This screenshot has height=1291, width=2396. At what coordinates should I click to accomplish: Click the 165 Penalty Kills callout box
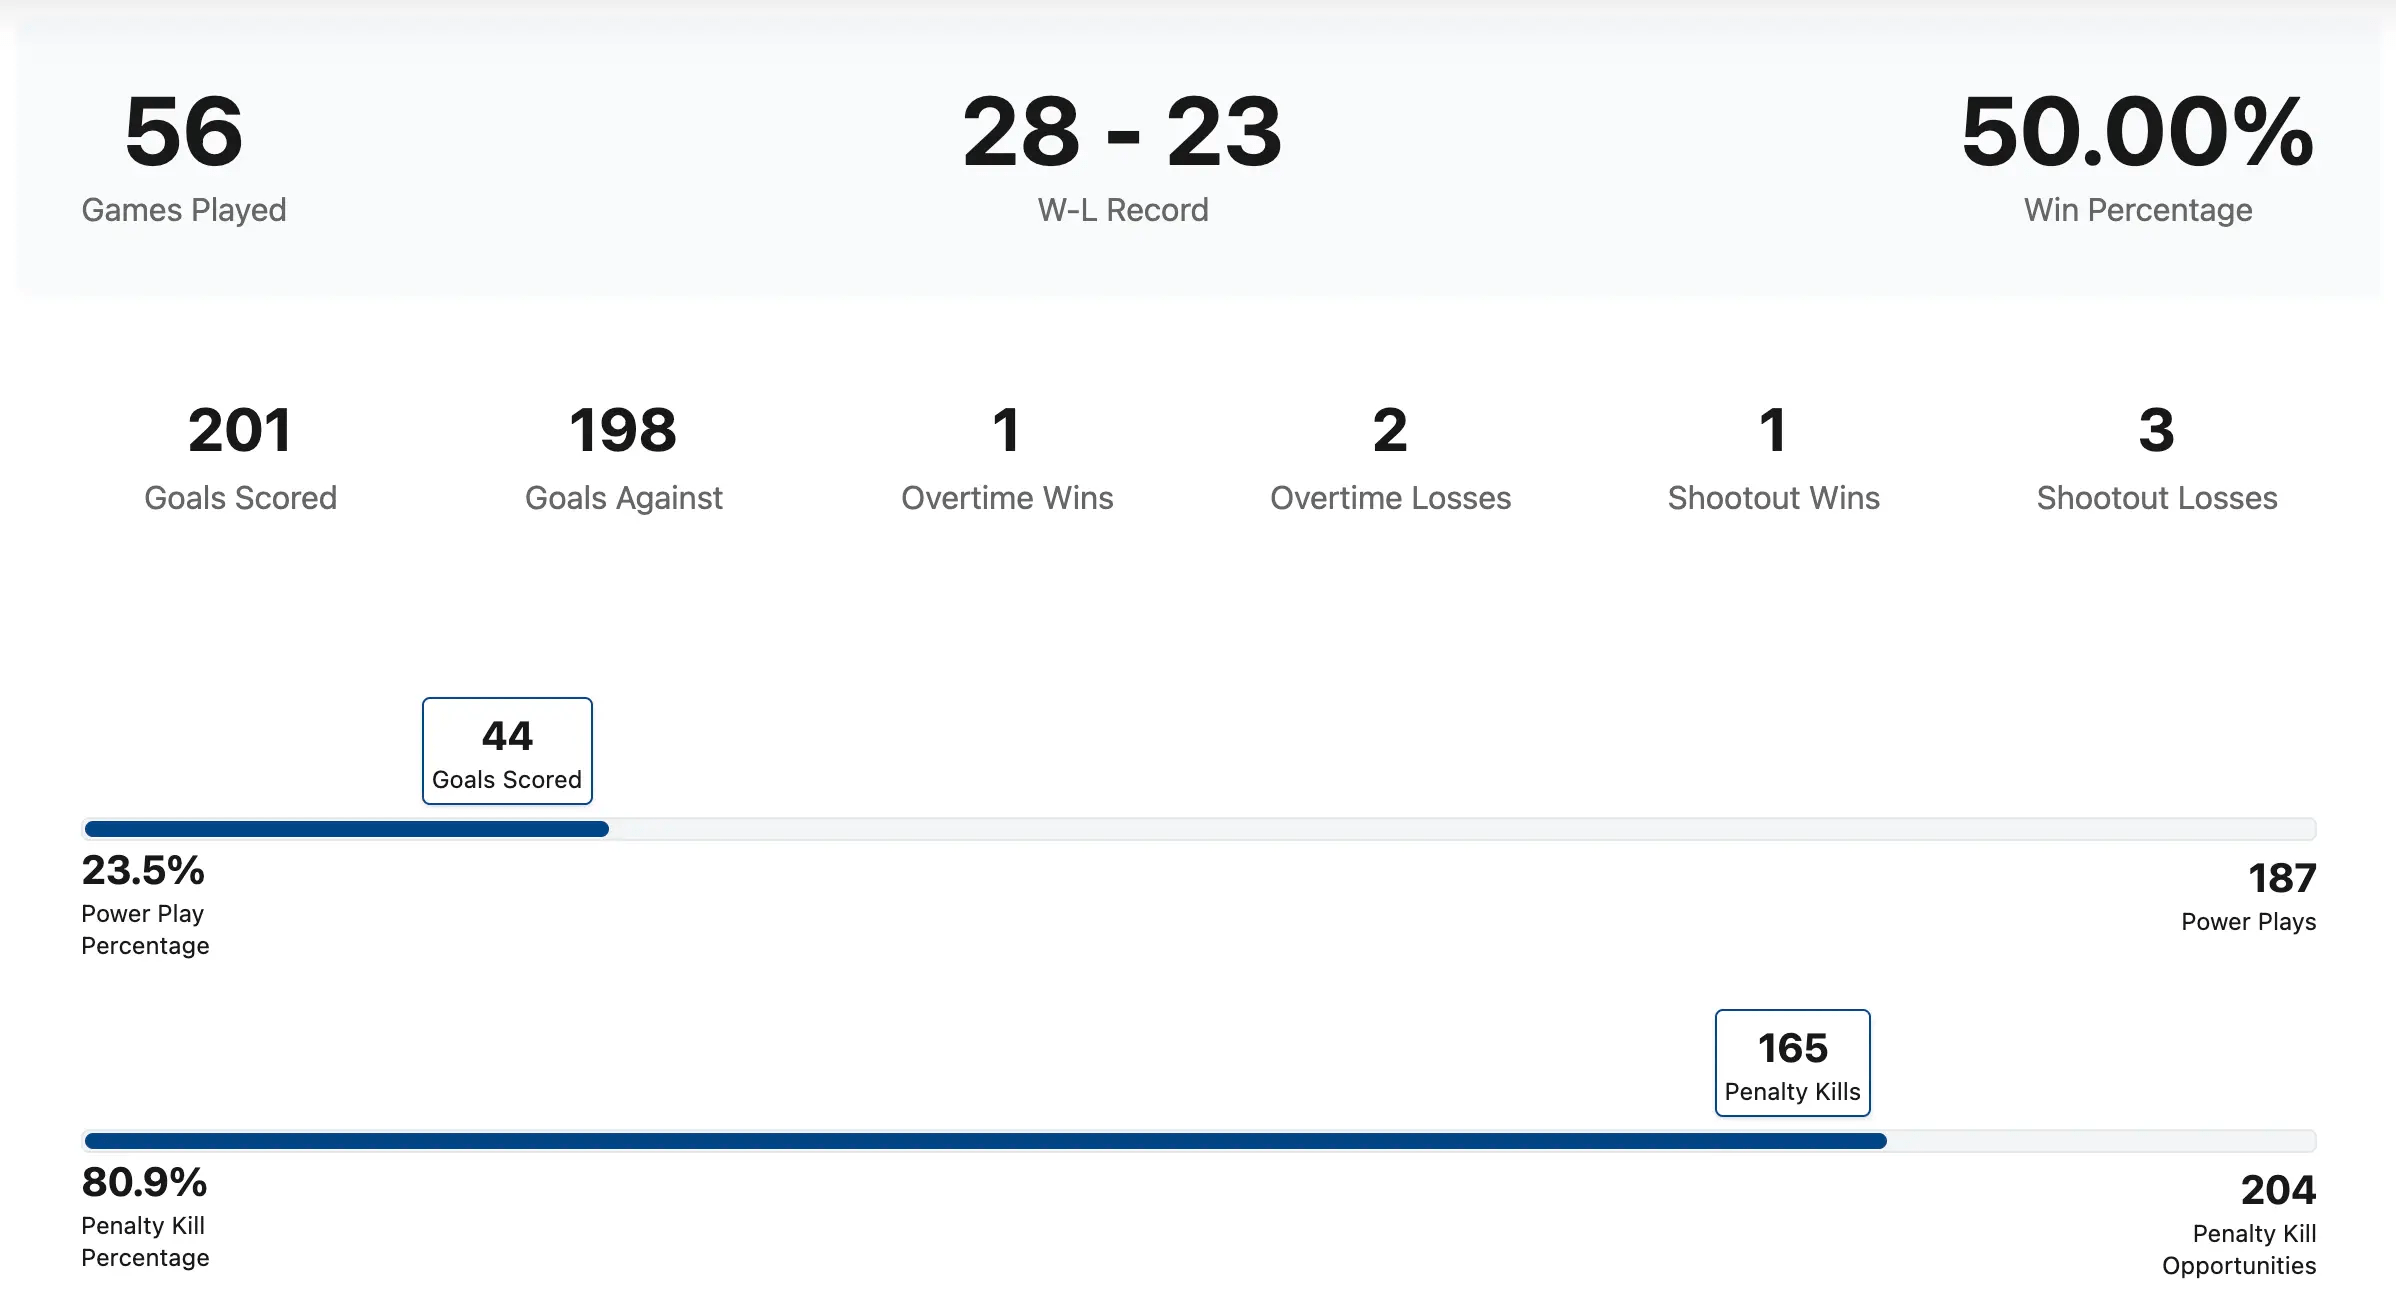pyautogui.click(x=1792, y=1063)
